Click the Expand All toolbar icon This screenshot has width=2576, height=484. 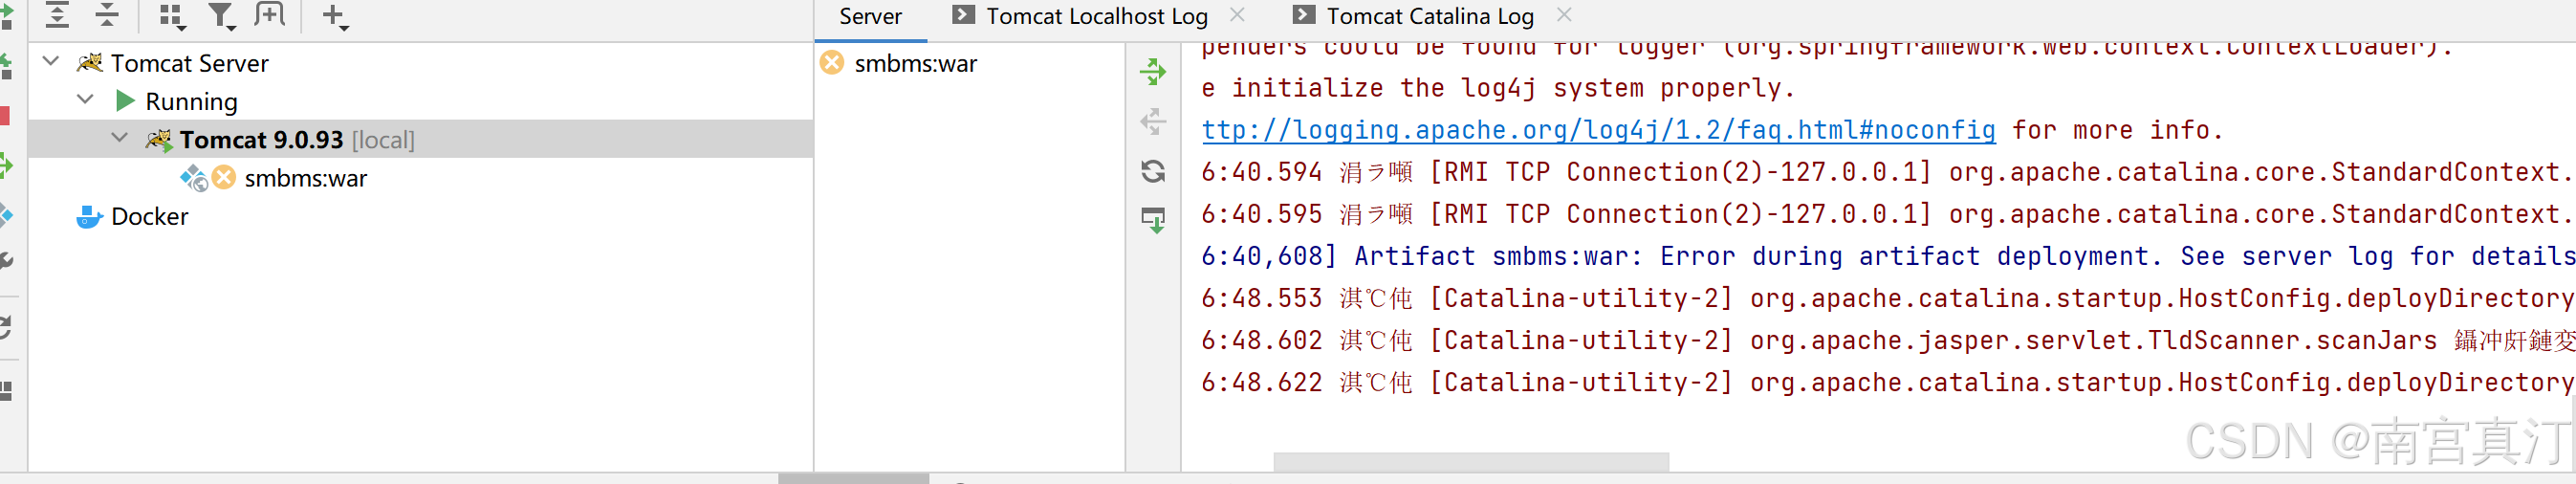point(58,15)
